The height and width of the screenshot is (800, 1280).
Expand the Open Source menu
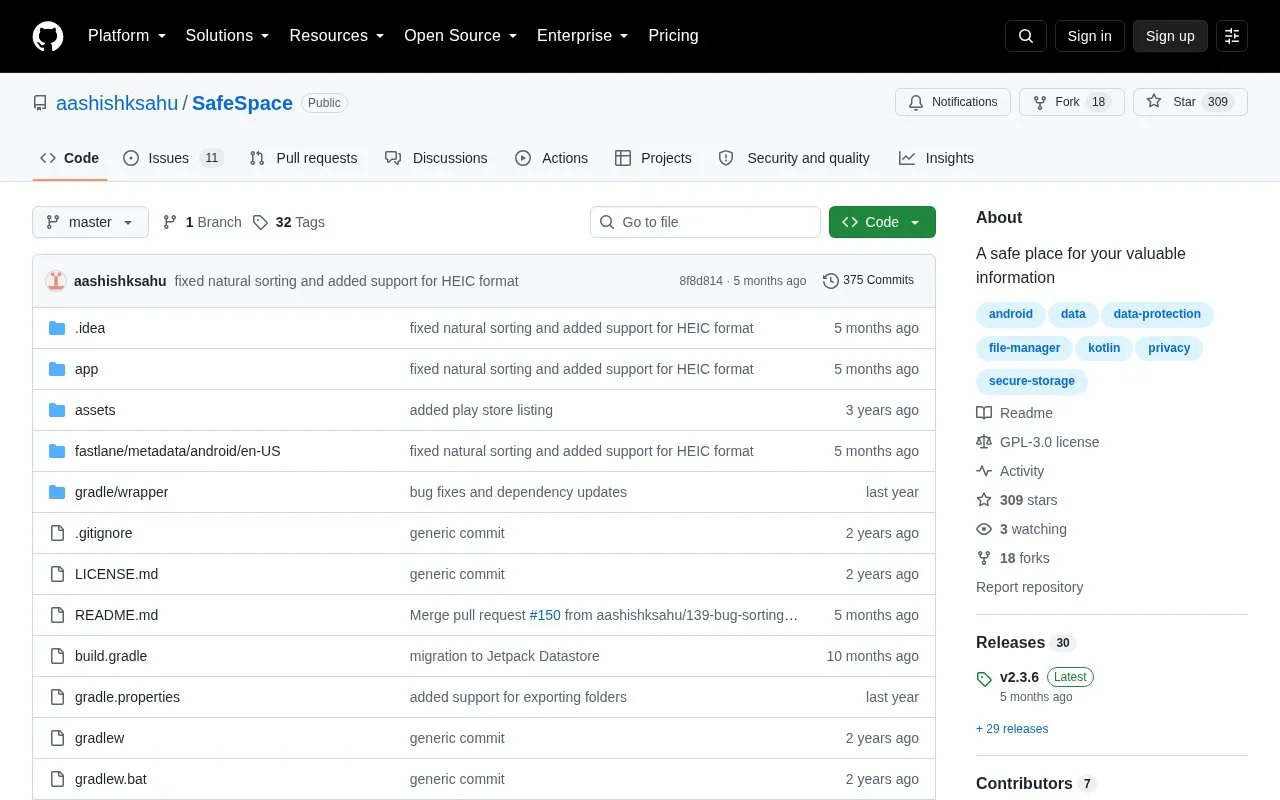[x=461, y=36]
